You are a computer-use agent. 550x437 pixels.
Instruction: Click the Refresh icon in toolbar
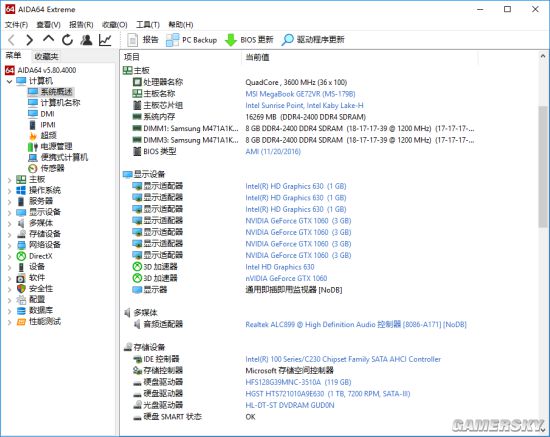click(x=67, y=40)
